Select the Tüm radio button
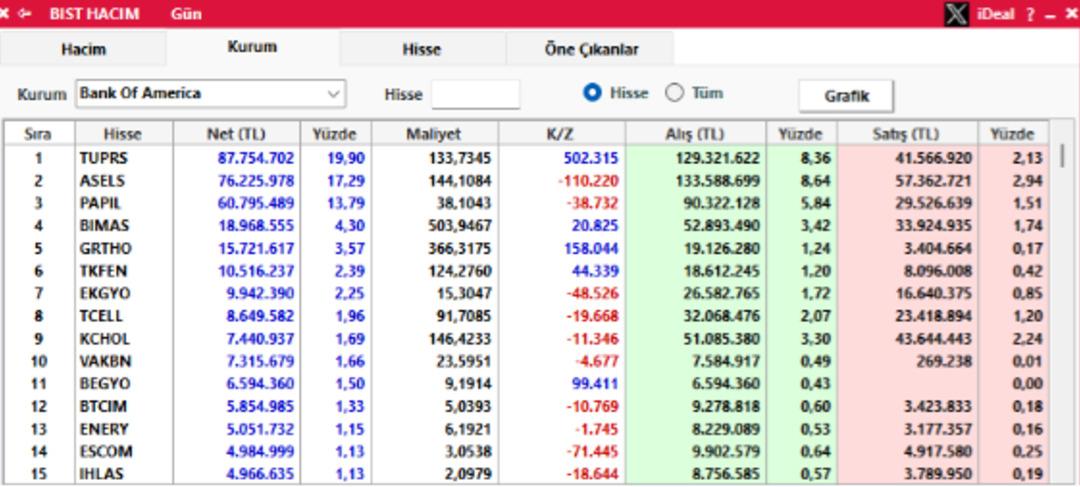This screenshot has width=1080, height=487. pyautogui.click(x=674, y=93)
